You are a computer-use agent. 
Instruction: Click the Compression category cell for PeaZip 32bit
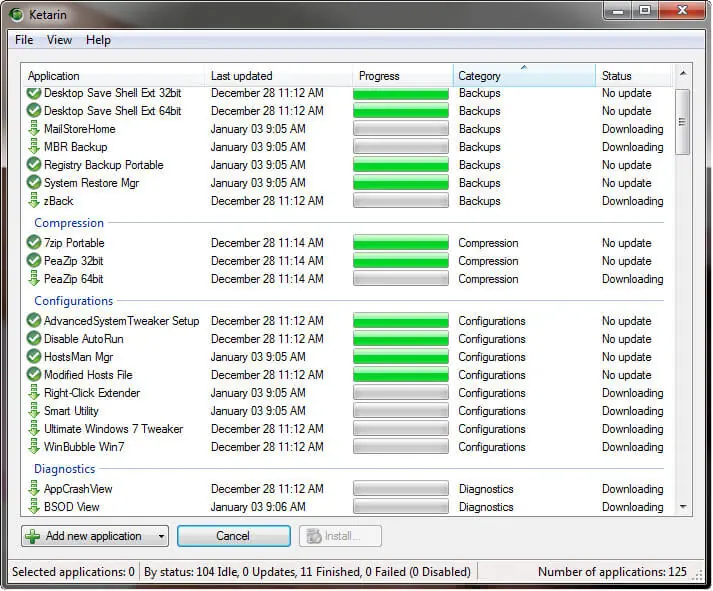488,260
